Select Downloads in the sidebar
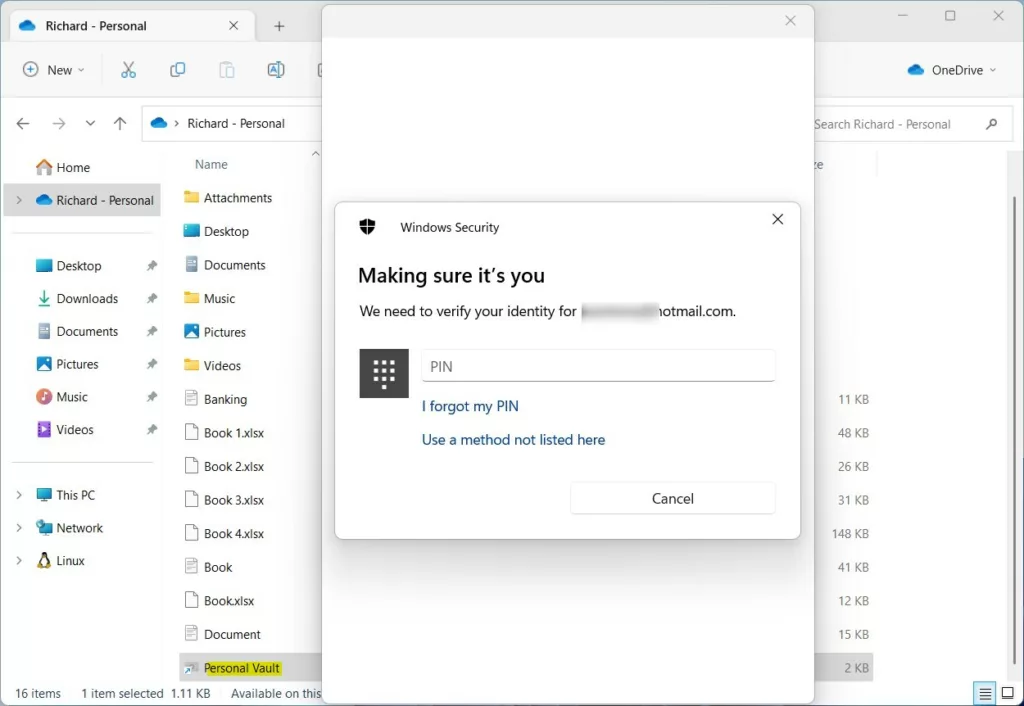The width and height of the screenshot is (1024, 706). pyautogui.click(x=87, y=298)
